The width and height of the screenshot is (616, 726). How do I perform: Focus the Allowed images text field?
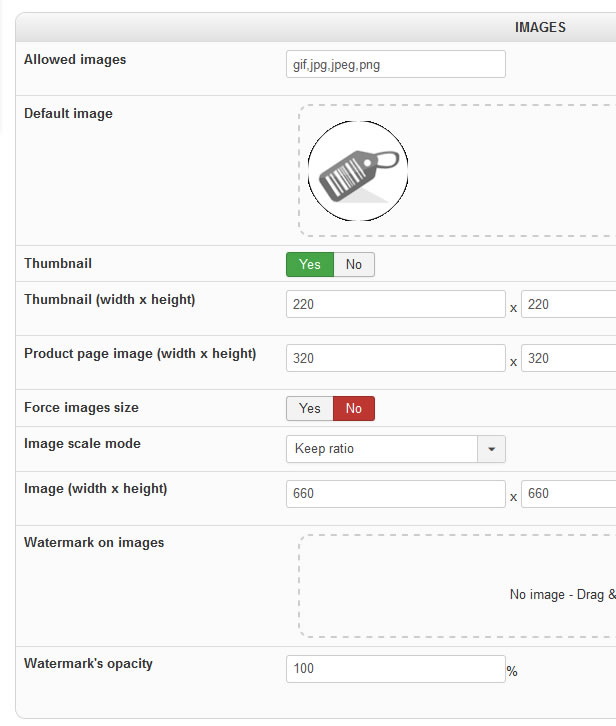coord(395,64)
